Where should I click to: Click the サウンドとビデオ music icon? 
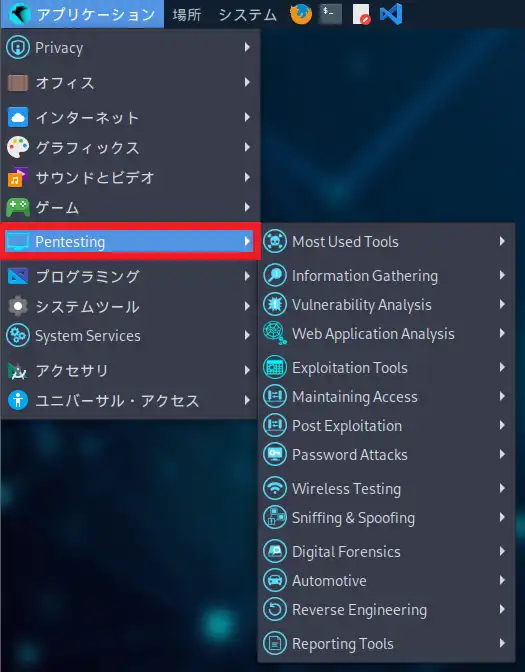[x=18, y=177]
